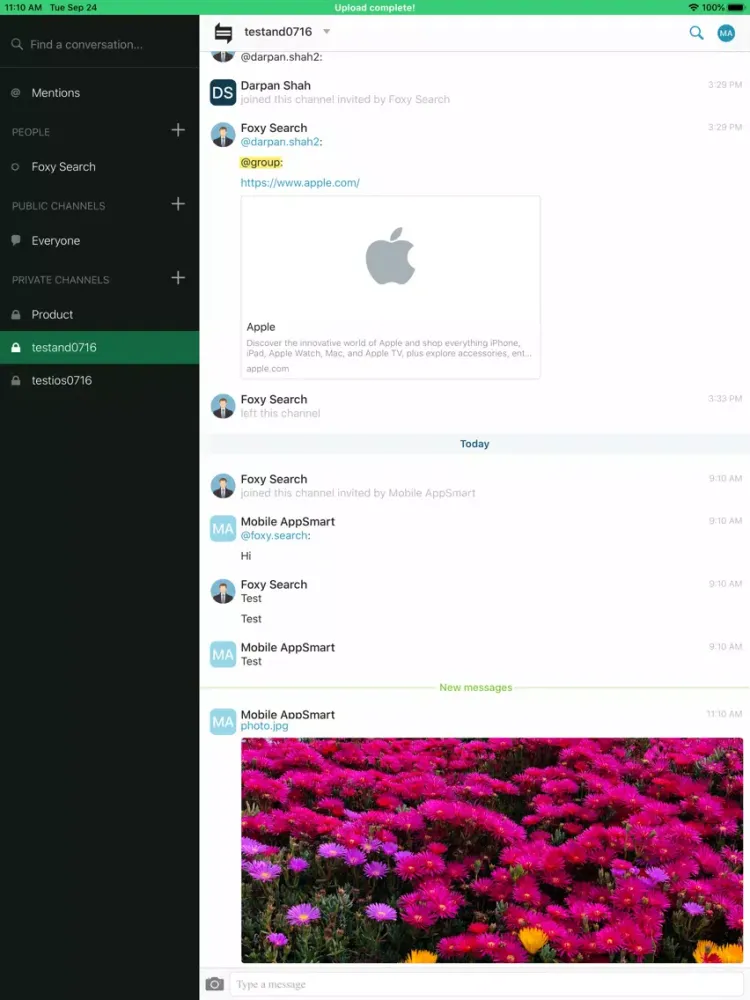
Task: Create a public channel using plus icon
Action: tap(178, 204)
